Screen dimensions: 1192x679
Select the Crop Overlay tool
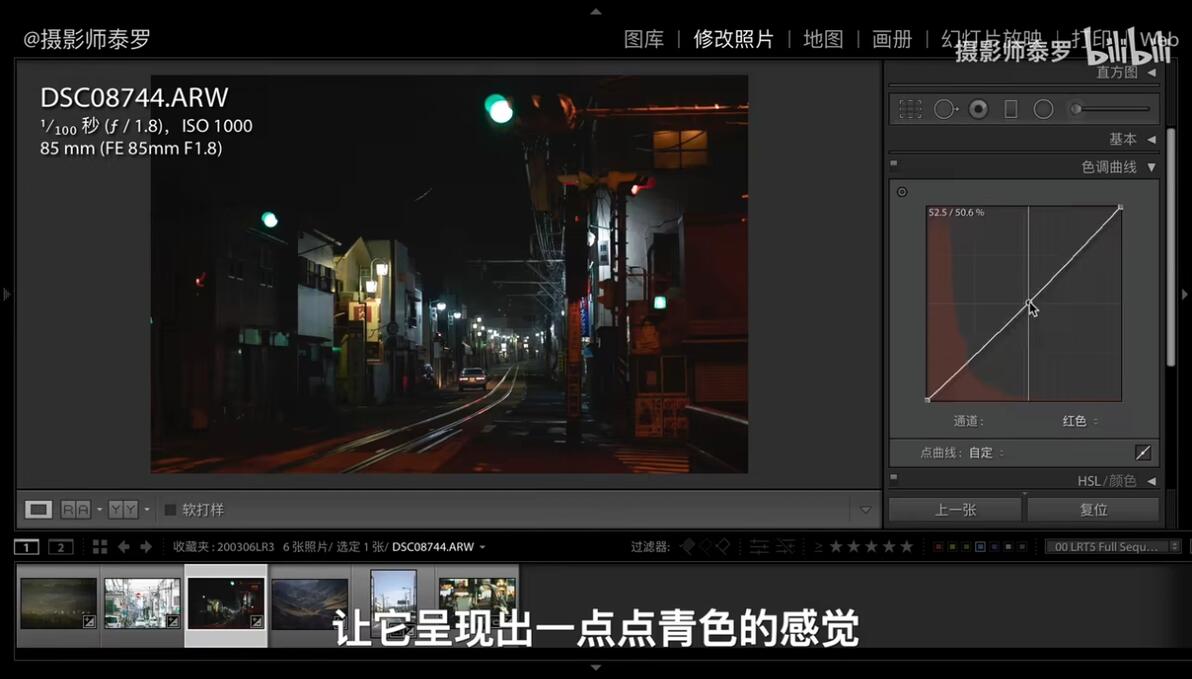(x=910, y=109)
